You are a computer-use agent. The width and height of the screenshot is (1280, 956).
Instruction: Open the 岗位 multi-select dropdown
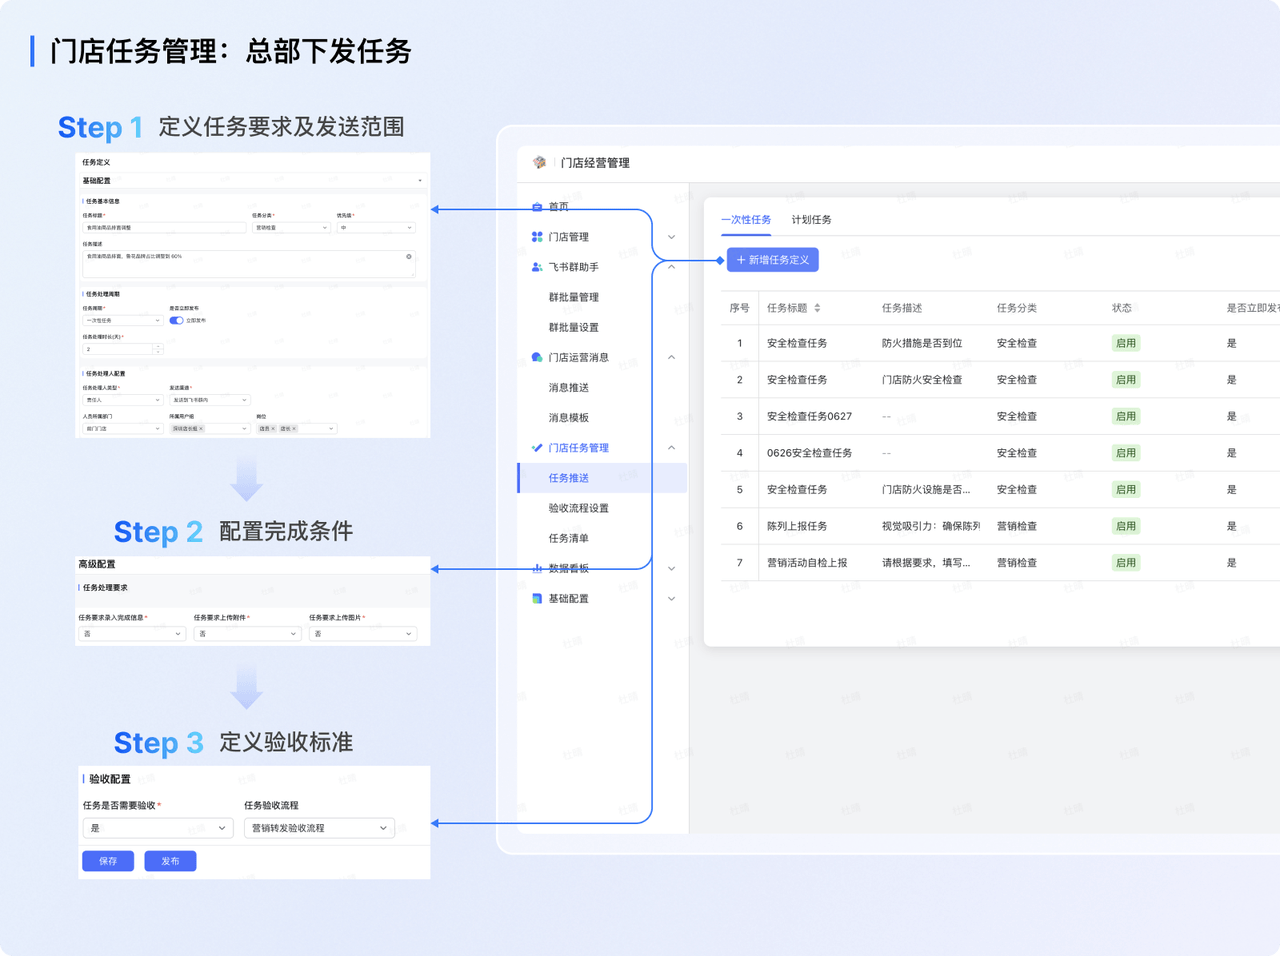click(x=297, y=428)
